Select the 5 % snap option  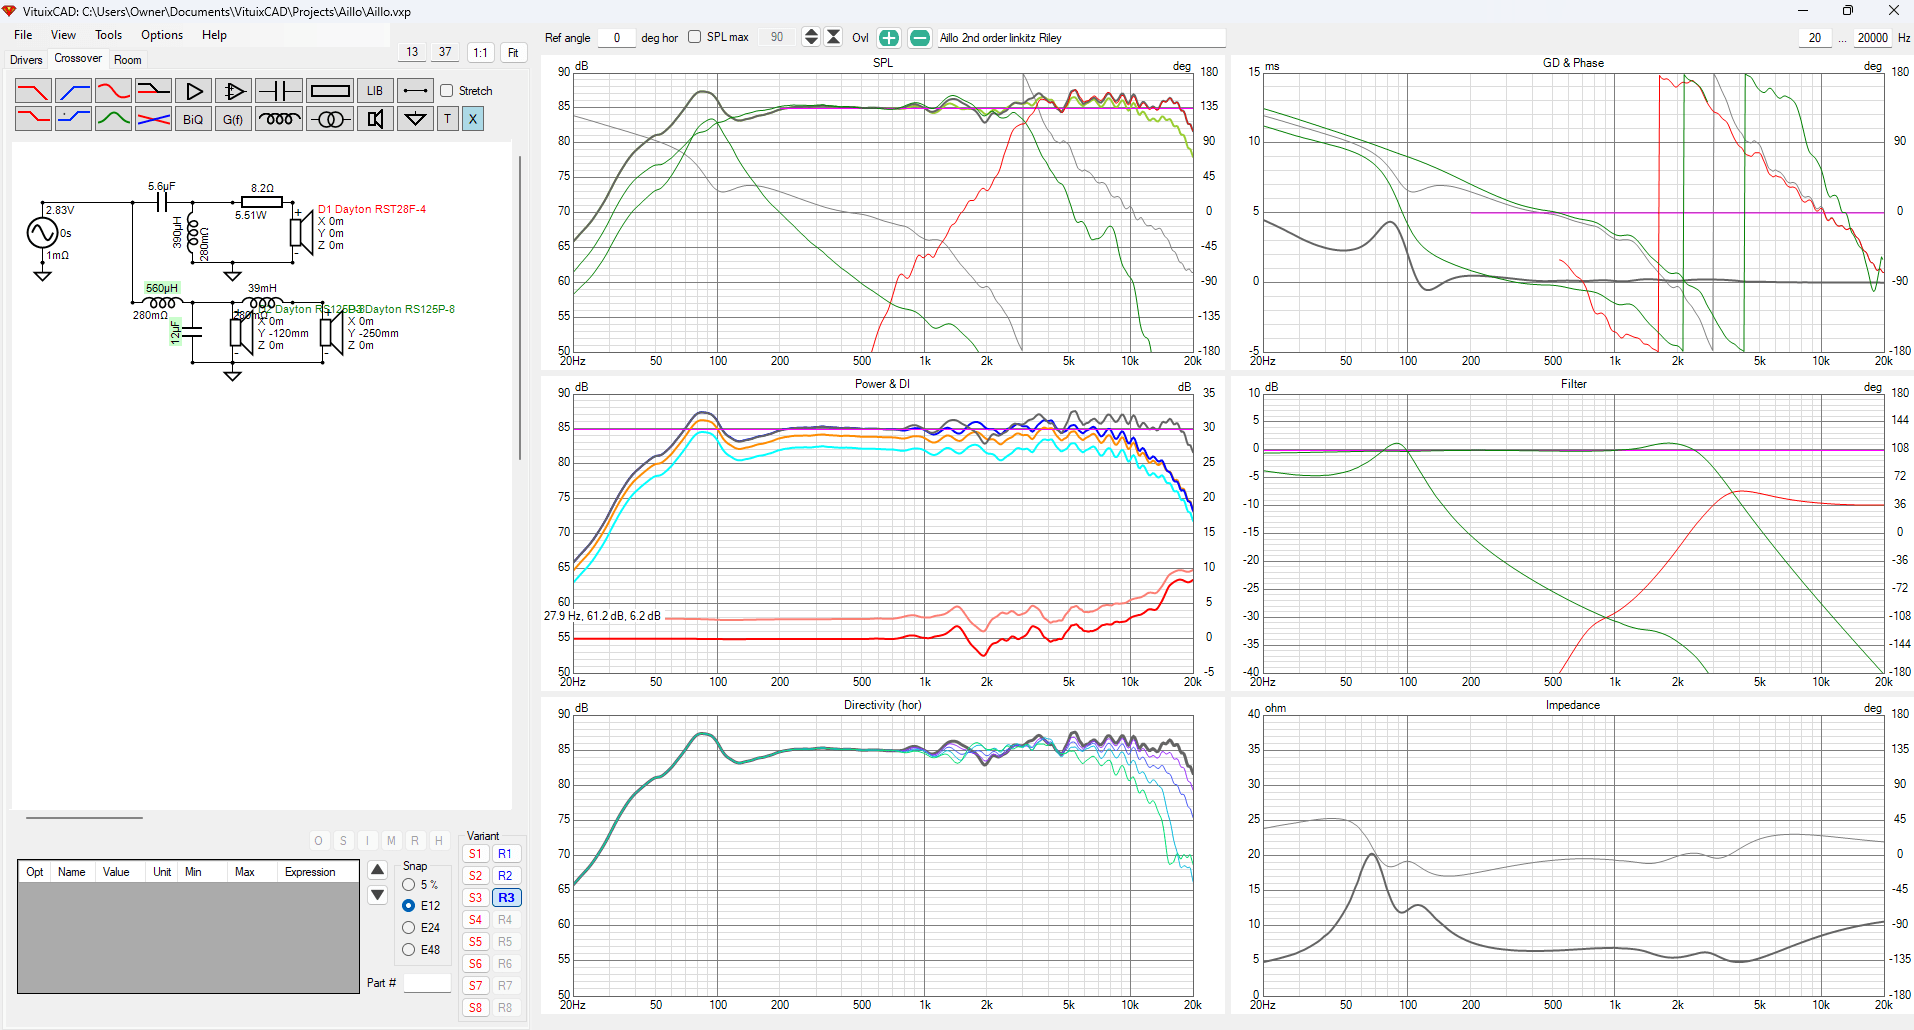[x=409, y=885]
